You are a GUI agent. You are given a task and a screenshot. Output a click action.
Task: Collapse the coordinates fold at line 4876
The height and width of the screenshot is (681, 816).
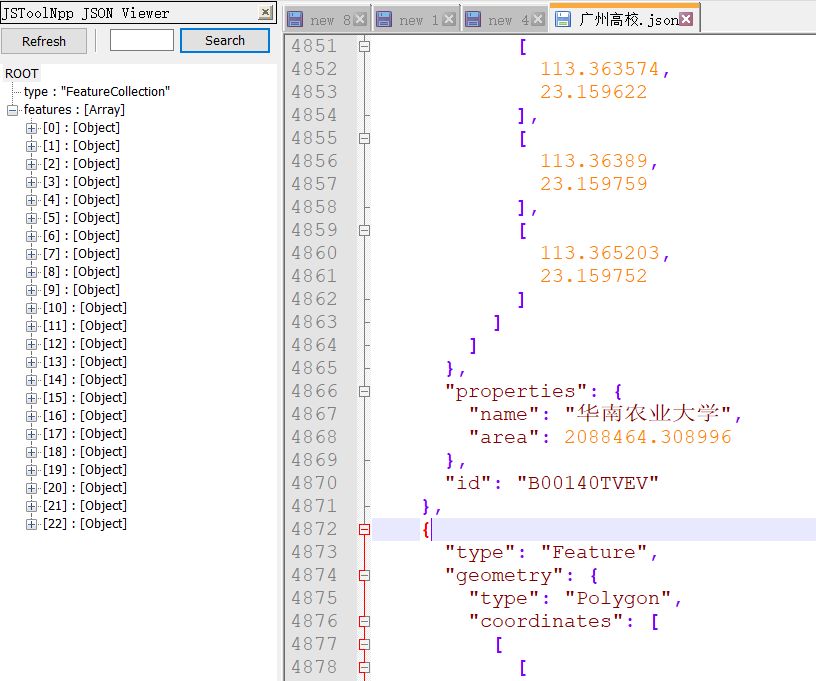[364, 621]
